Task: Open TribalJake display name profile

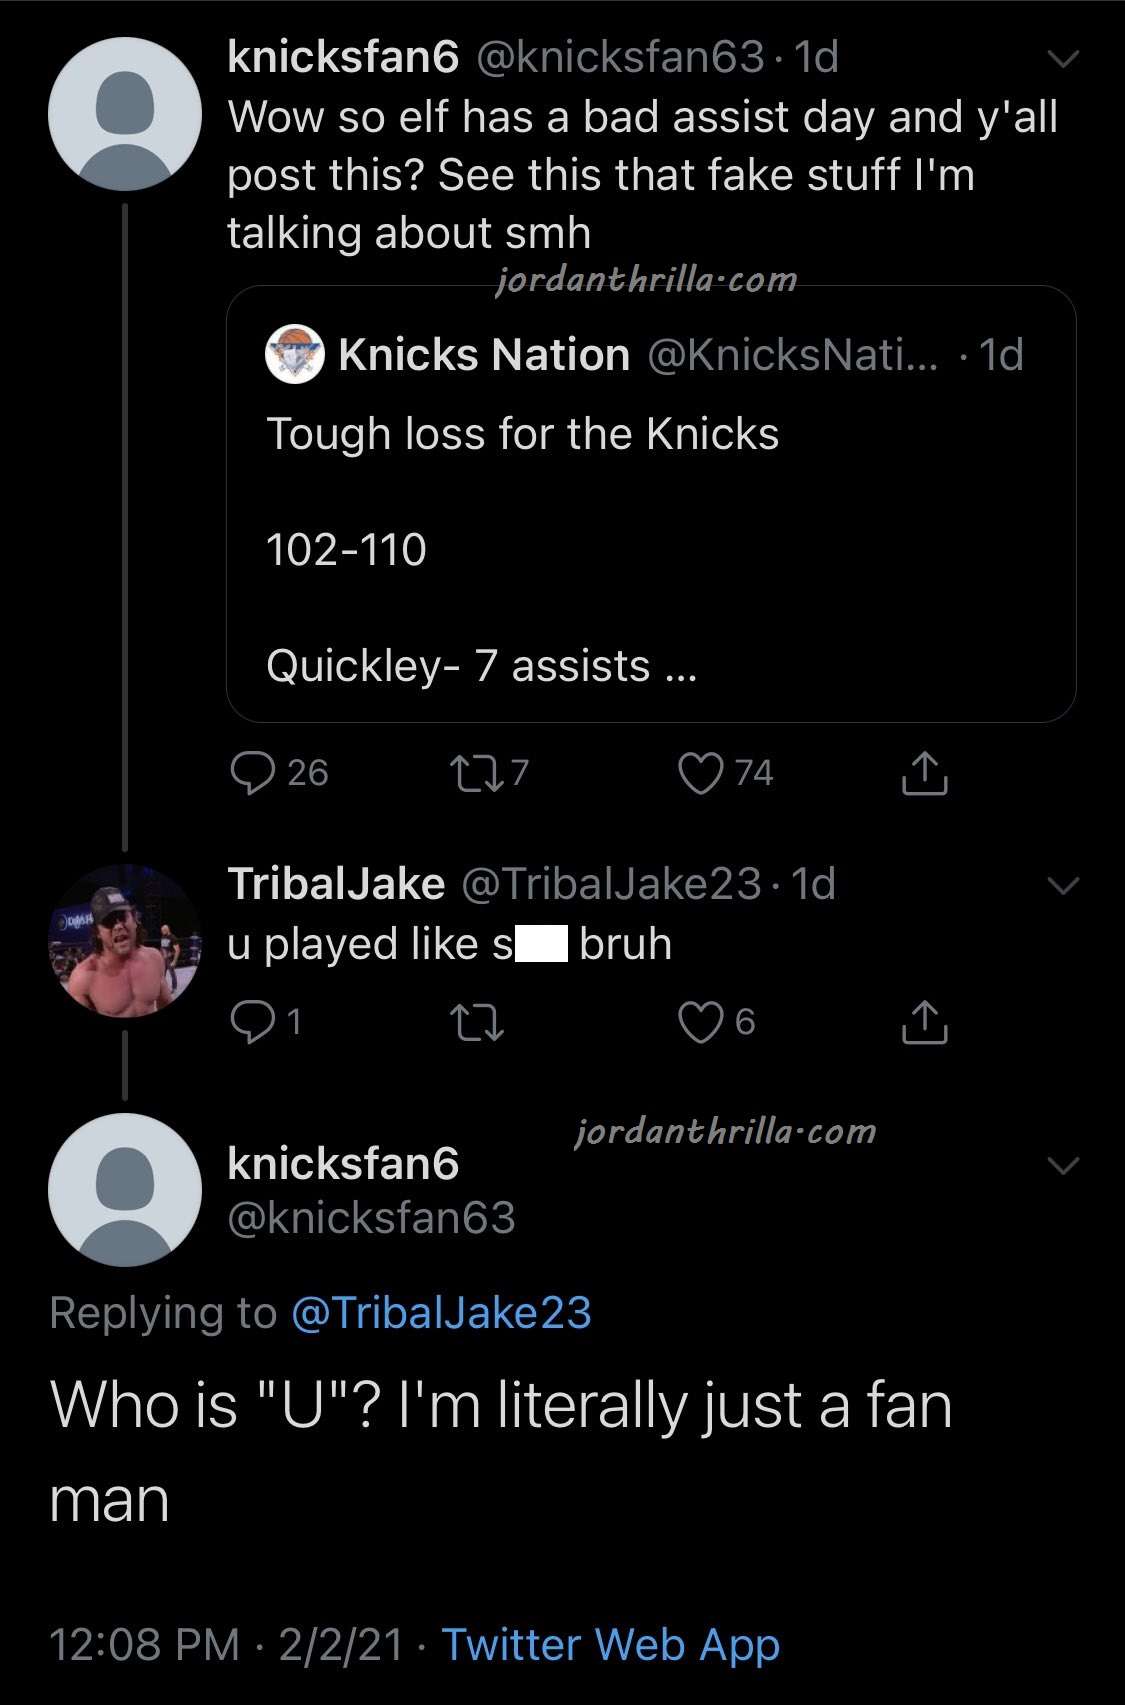Action: [x=336, y=884]
